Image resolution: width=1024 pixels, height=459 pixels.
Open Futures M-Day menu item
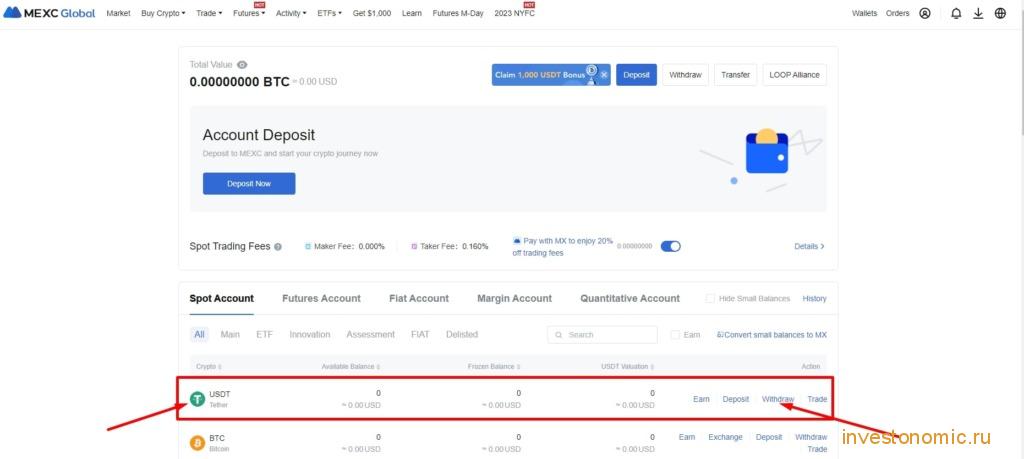coord(458,13)
